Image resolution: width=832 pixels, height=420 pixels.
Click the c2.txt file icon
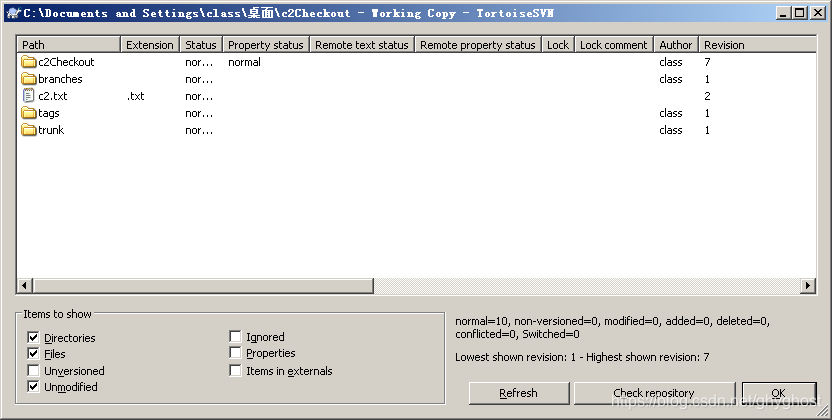click(x=29, y=96)
